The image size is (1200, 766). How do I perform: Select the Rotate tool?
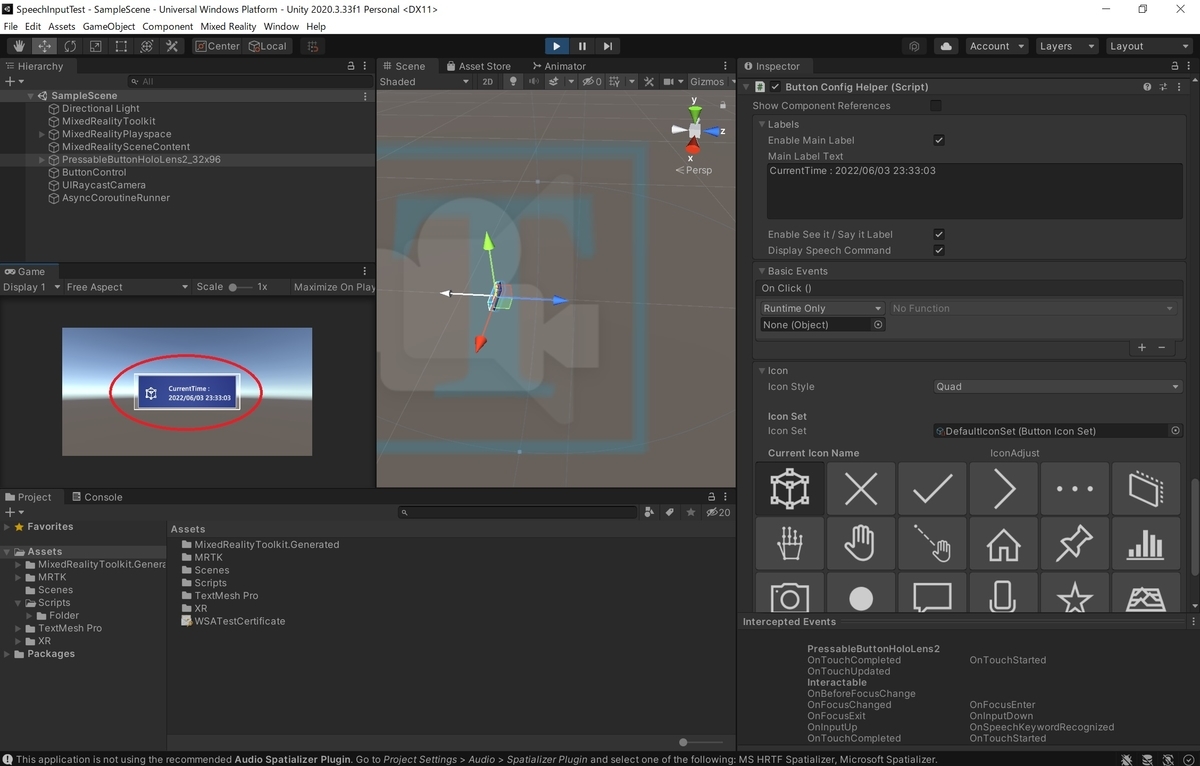pyautogui.click(x=70, y=46)
